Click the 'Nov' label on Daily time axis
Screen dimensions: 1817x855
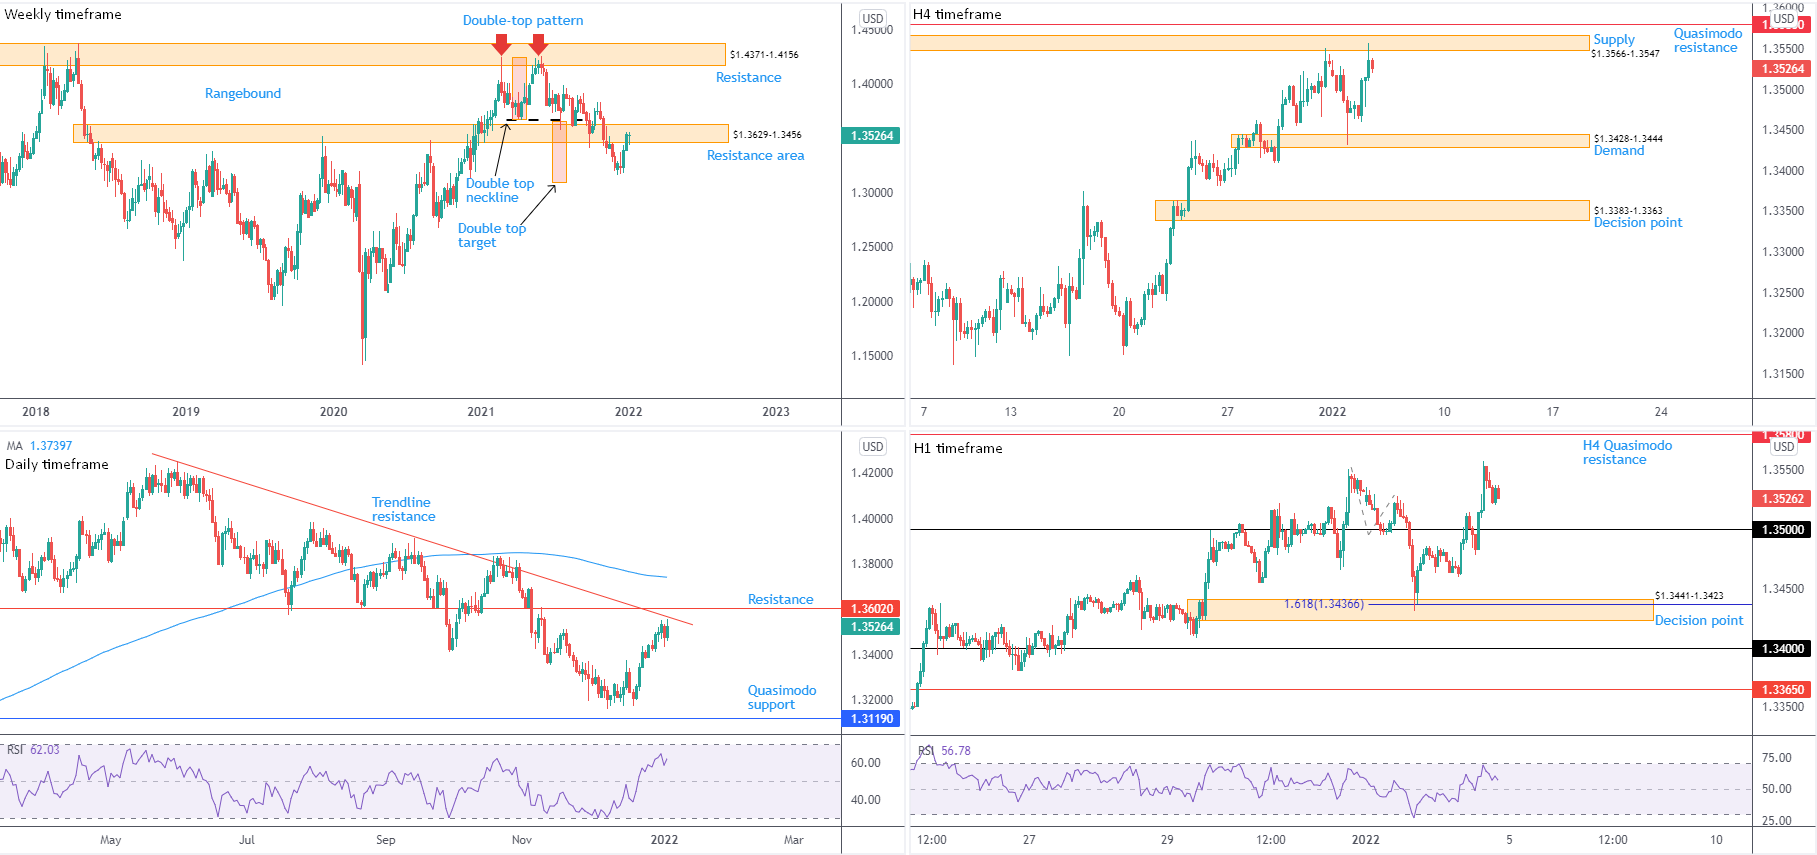522,840
